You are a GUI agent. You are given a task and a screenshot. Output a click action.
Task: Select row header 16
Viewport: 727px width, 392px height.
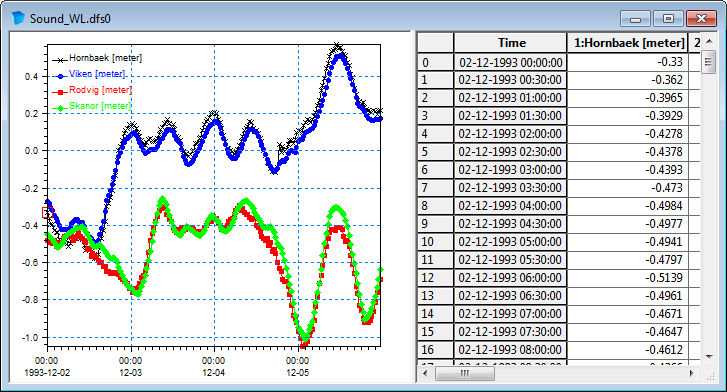coord(435,350)
